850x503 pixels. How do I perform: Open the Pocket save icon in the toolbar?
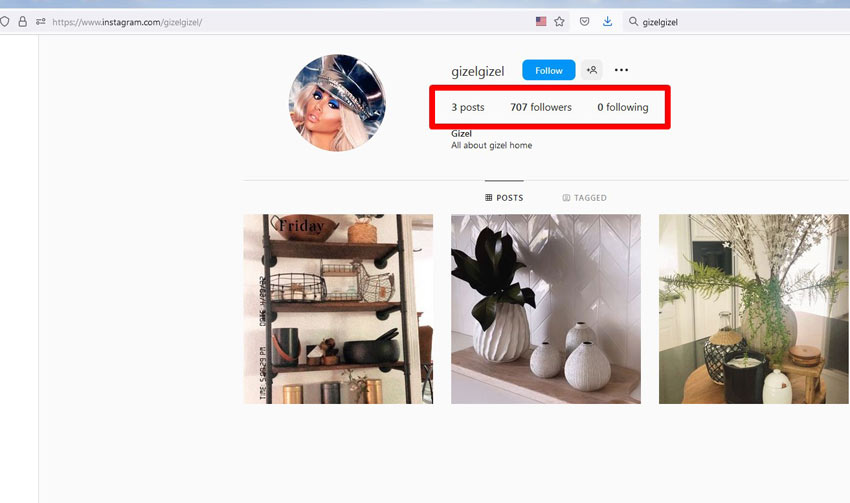pyautogui.click(x=585, y=21)
